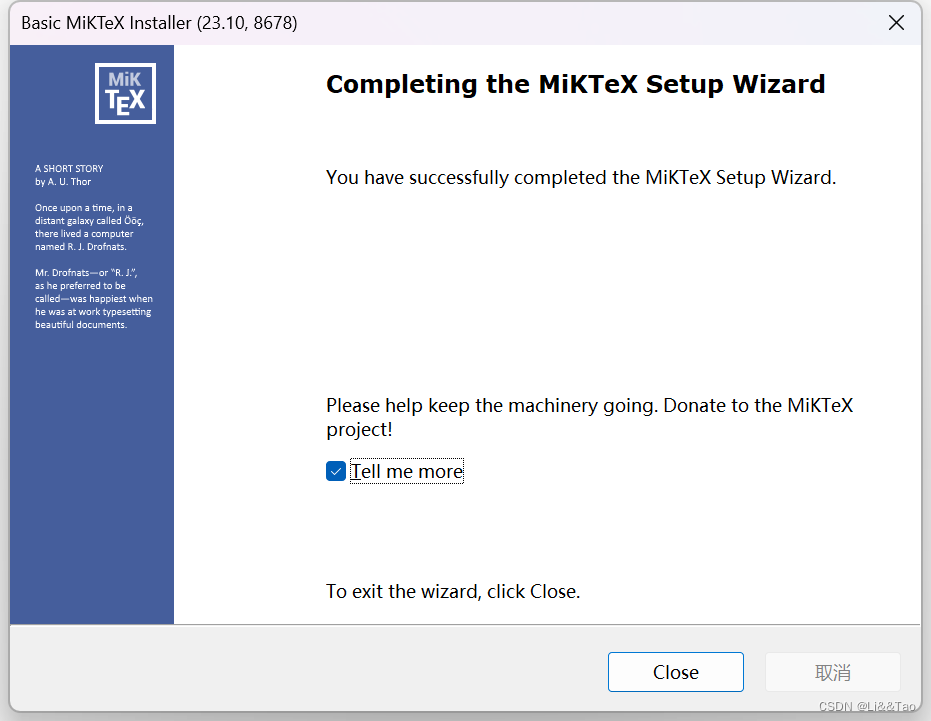This screenshot has height=721, width=931.
Task: Click the disabled 取消 cancel button
Action: click(x=833, y=672)
